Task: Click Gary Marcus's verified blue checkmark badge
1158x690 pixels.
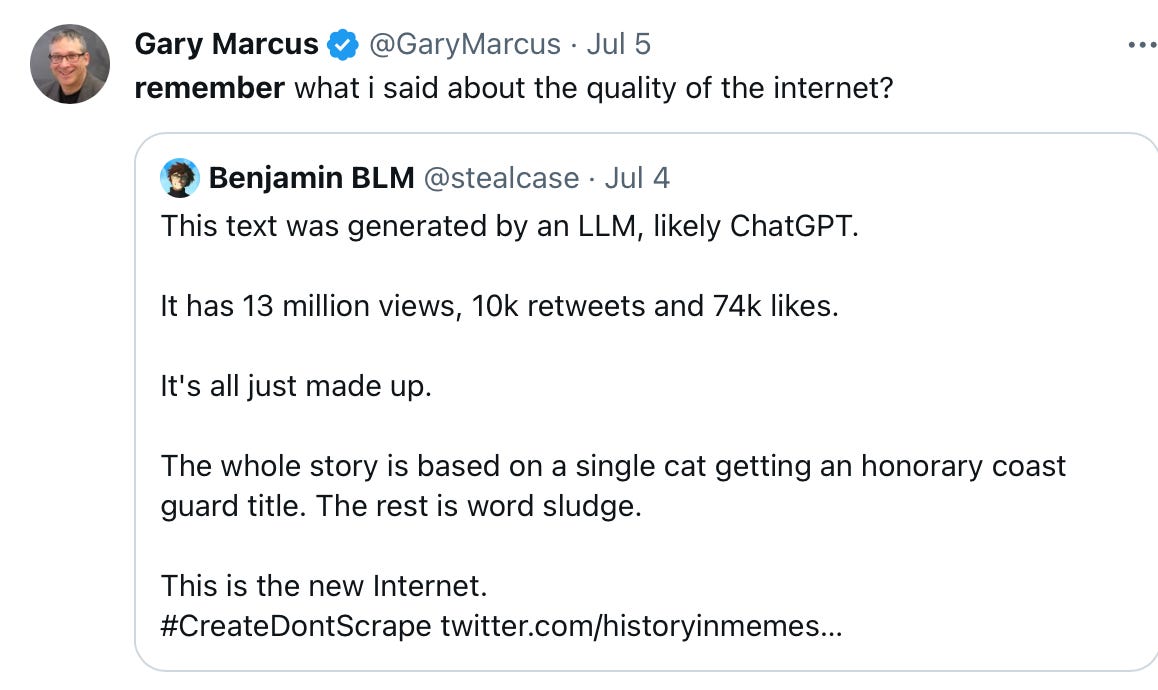Action: click(x=340, y=44)
